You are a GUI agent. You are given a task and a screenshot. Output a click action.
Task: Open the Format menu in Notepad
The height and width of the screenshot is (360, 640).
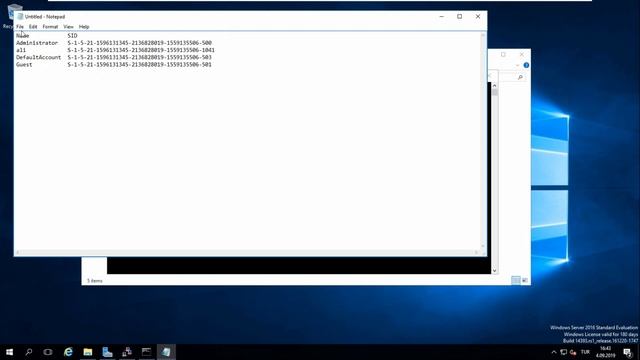click(x=50, y=27)
